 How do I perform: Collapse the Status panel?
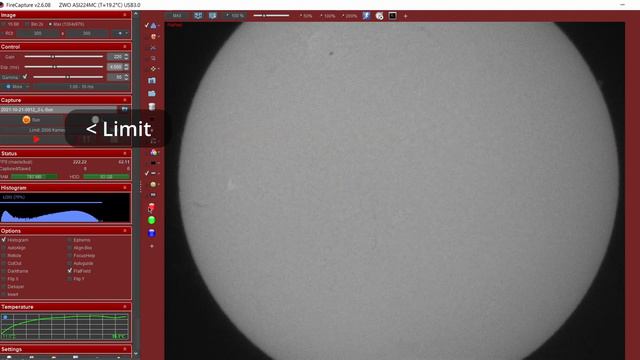tap(125, 153)
